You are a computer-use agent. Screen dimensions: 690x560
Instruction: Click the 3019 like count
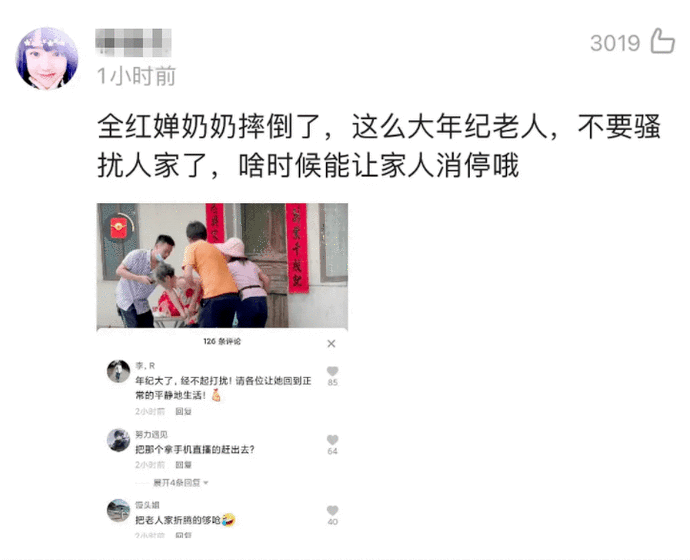615,43
